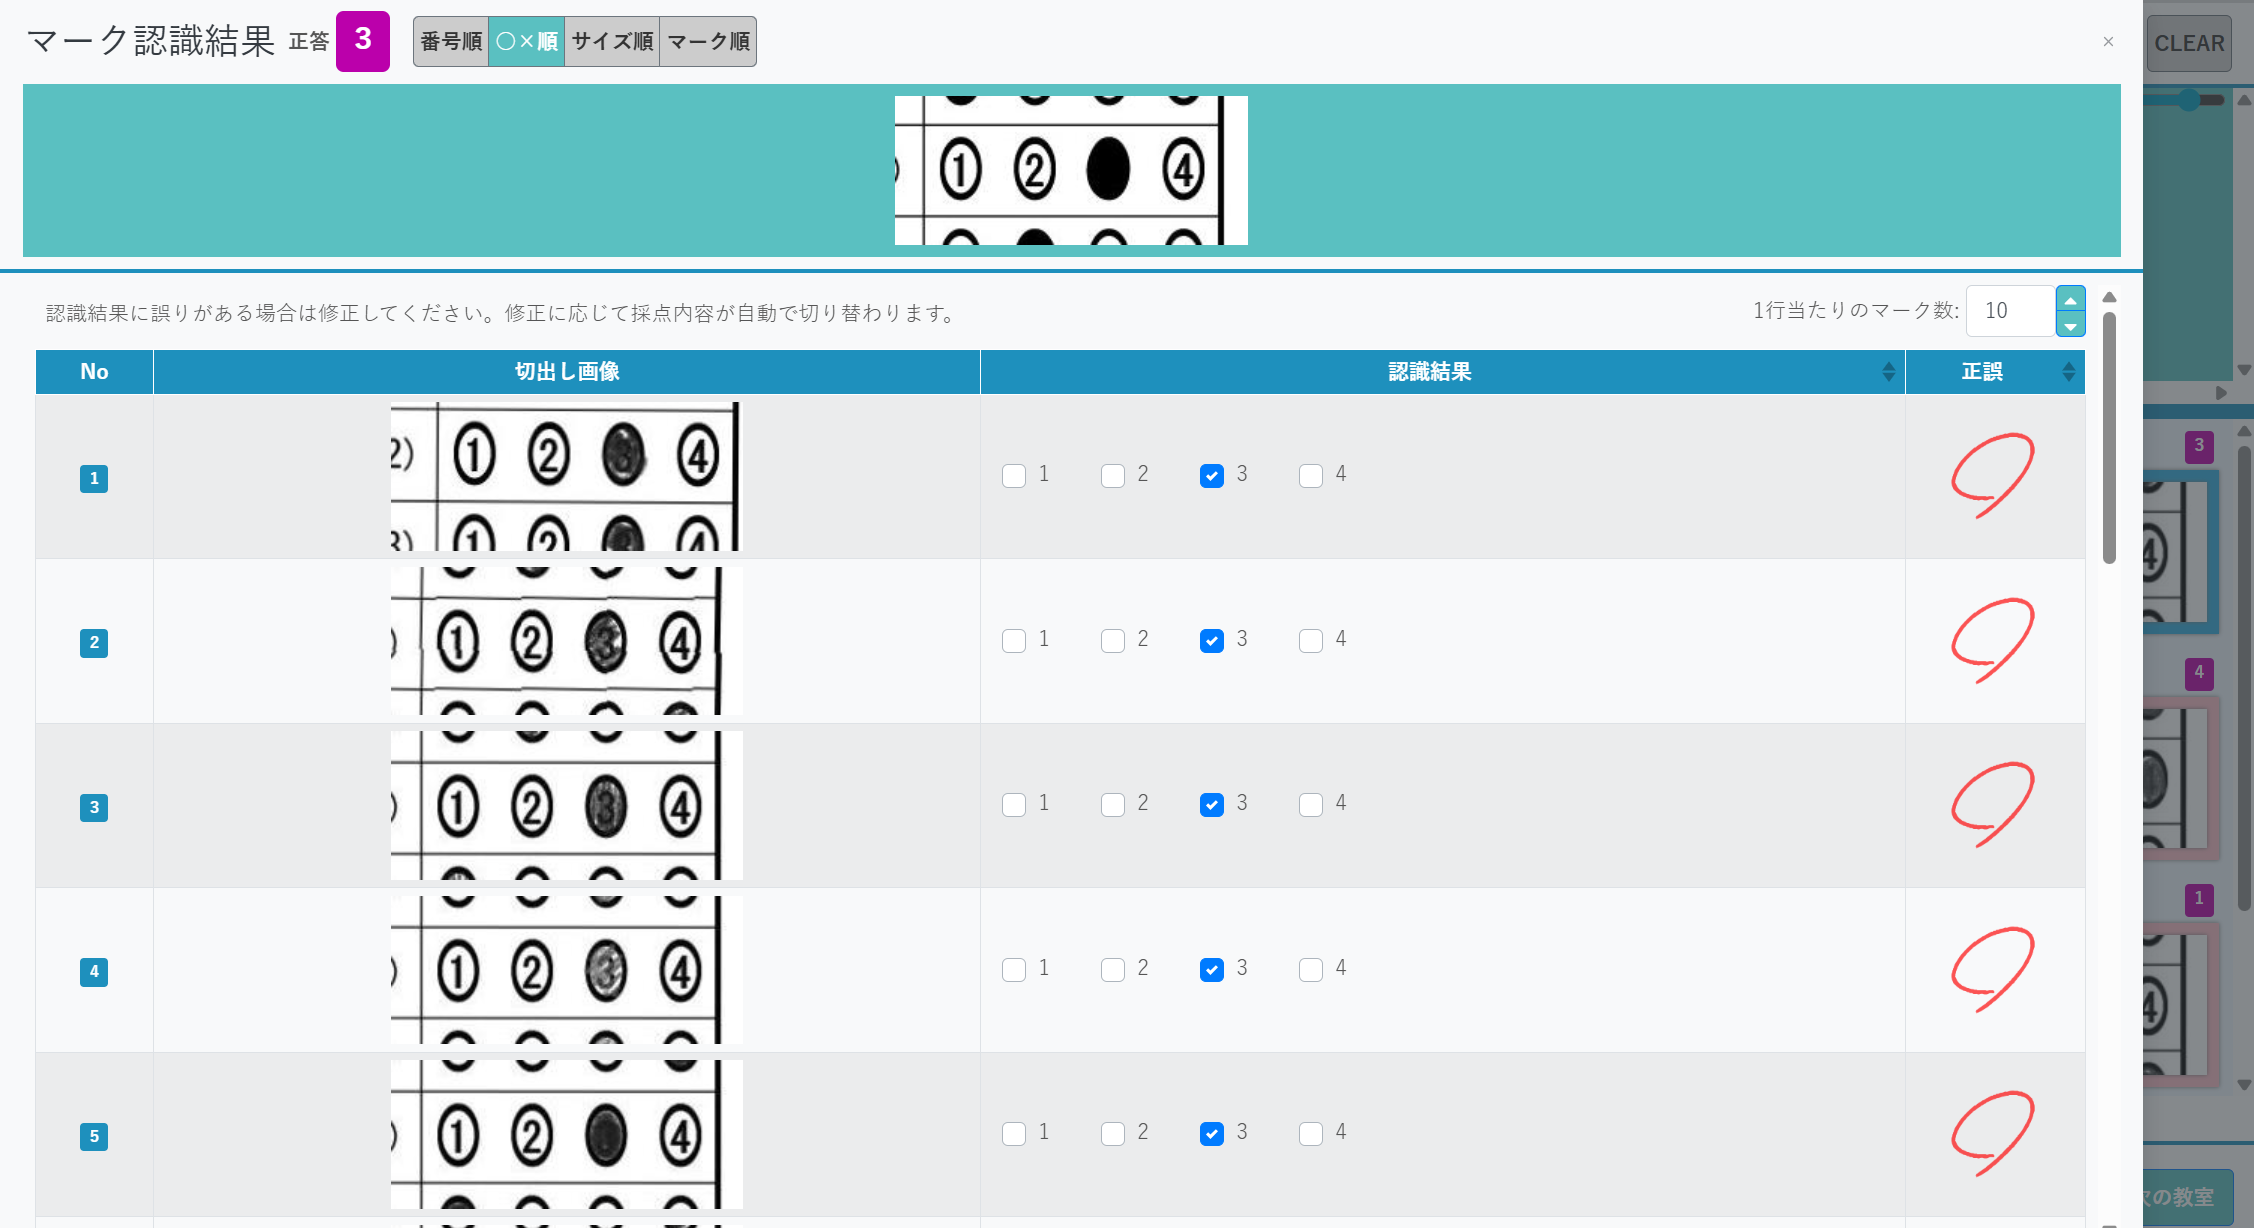2254x1228 pixels.
Task: Switch to 番号順 sort tab
Action: (451, 41)
